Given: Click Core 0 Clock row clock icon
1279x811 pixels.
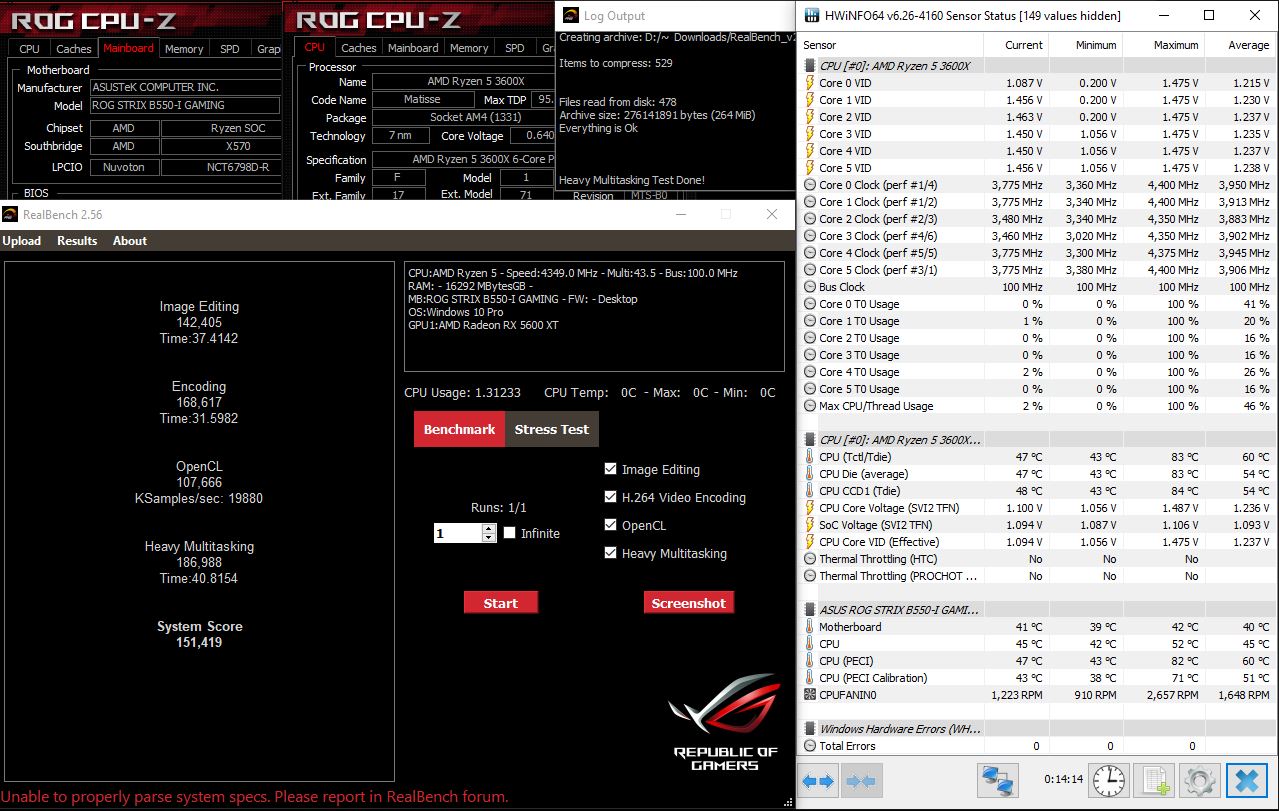Looking at the screenshot, I should coord(810,185).
